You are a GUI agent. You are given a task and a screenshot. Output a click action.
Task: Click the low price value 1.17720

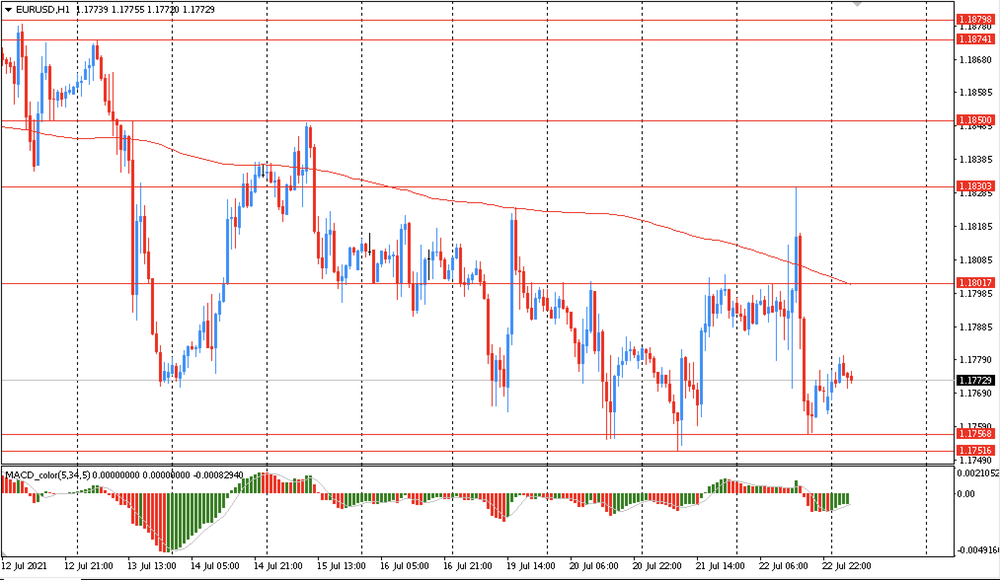click(164, 10)
